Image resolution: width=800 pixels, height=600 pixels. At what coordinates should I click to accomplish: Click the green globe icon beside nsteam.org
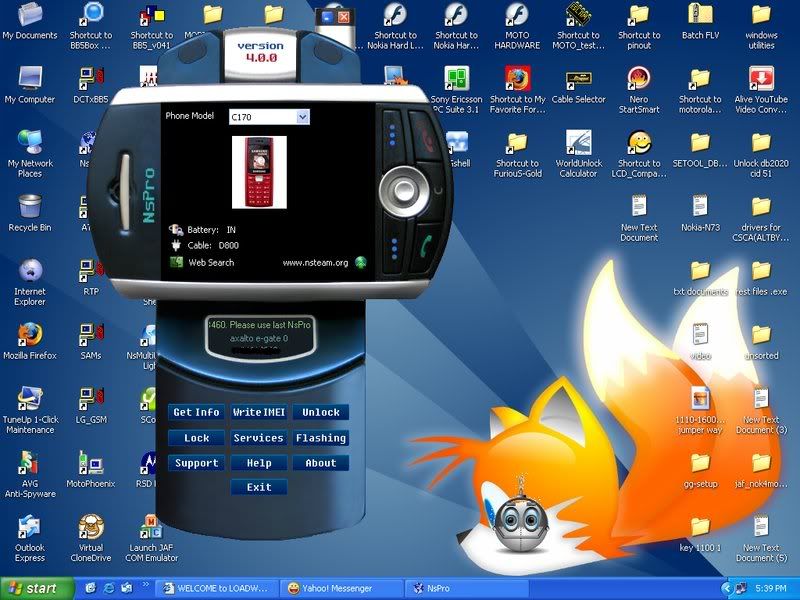(361, 263)
